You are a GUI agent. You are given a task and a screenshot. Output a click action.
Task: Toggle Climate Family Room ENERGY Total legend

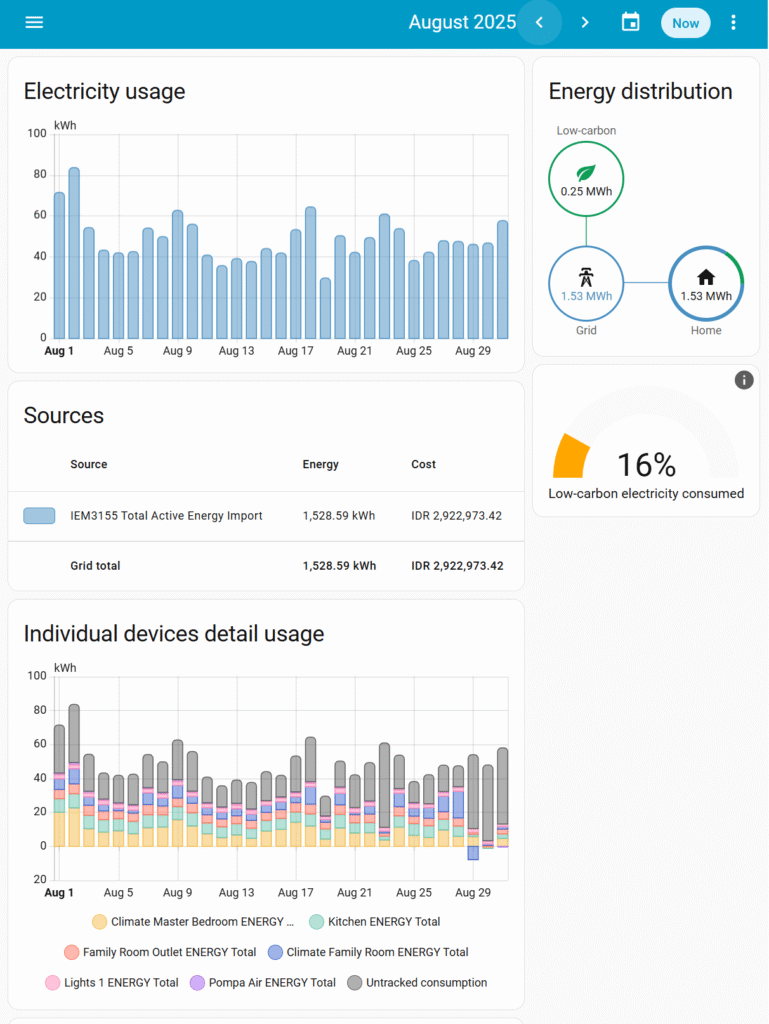coord(368,953)
